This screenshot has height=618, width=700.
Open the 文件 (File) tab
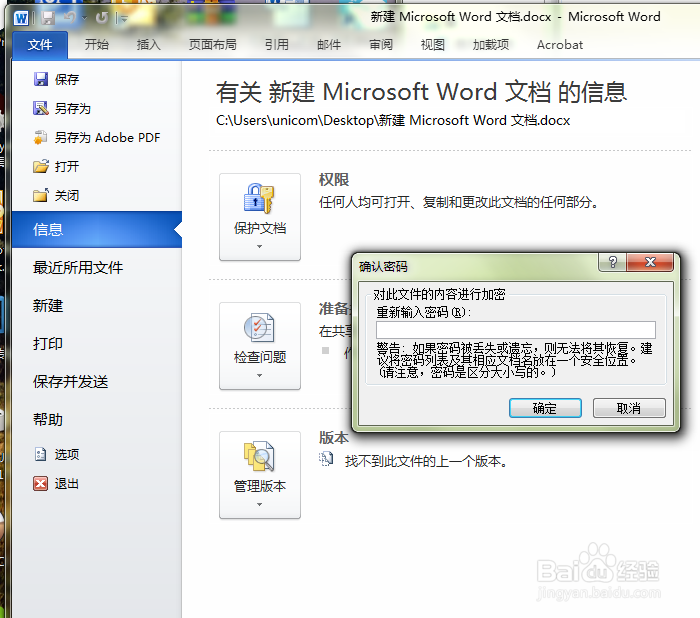(40, 45)
